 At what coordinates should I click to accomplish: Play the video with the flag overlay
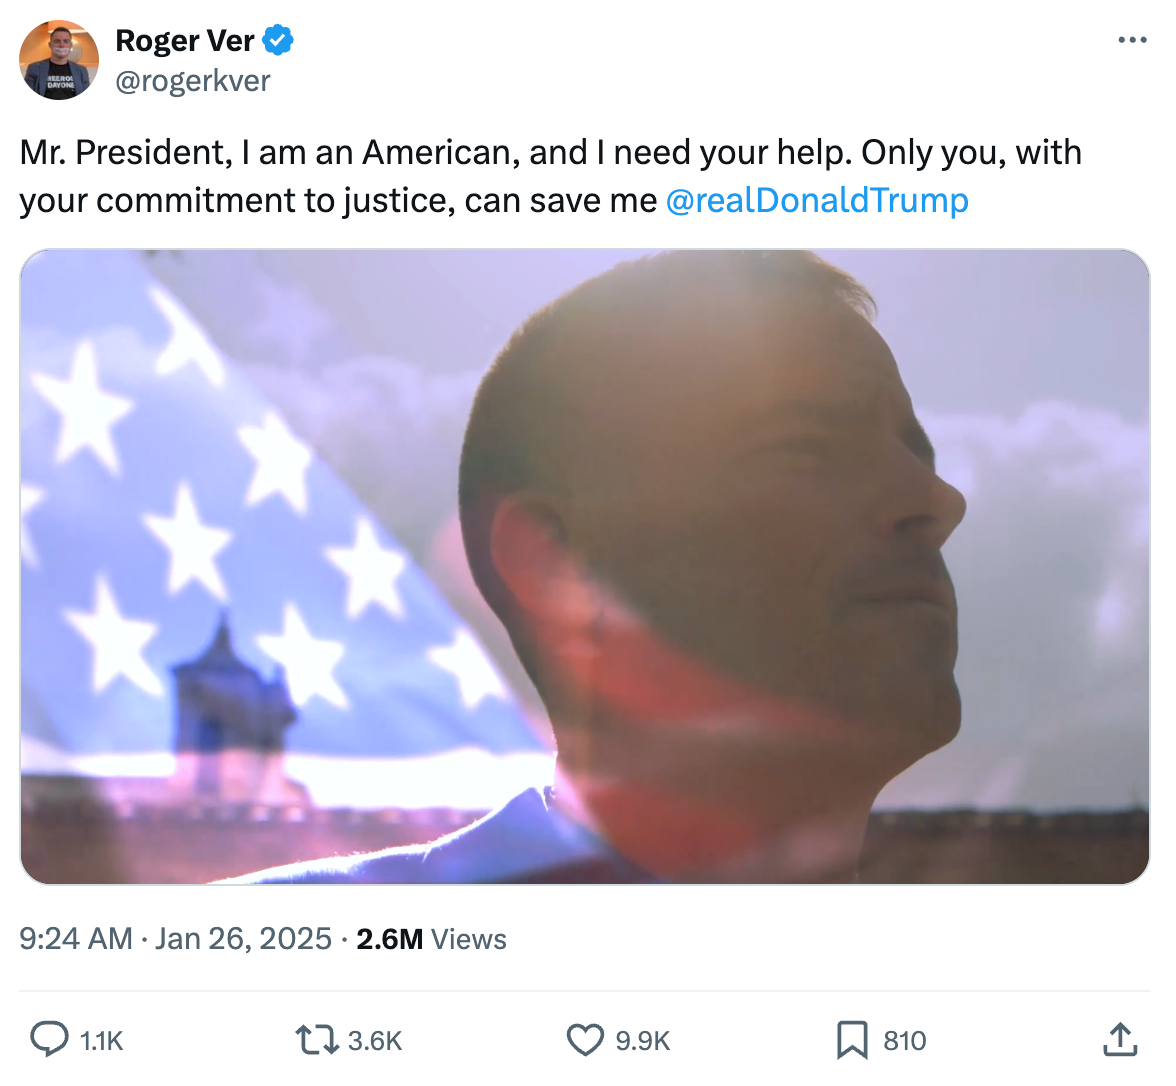pos(585,567)
